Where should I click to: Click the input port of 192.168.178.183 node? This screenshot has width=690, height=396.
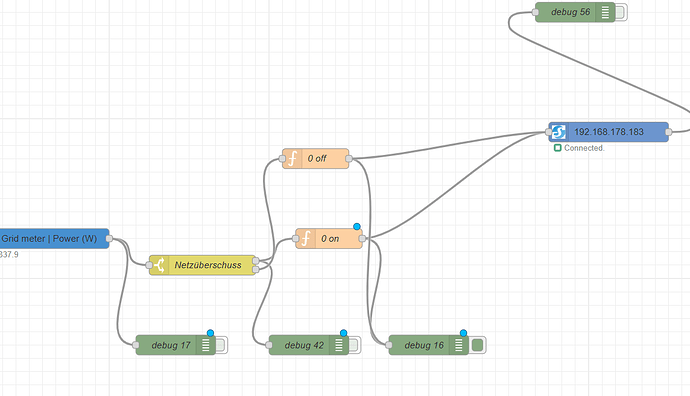coord(549,132)
